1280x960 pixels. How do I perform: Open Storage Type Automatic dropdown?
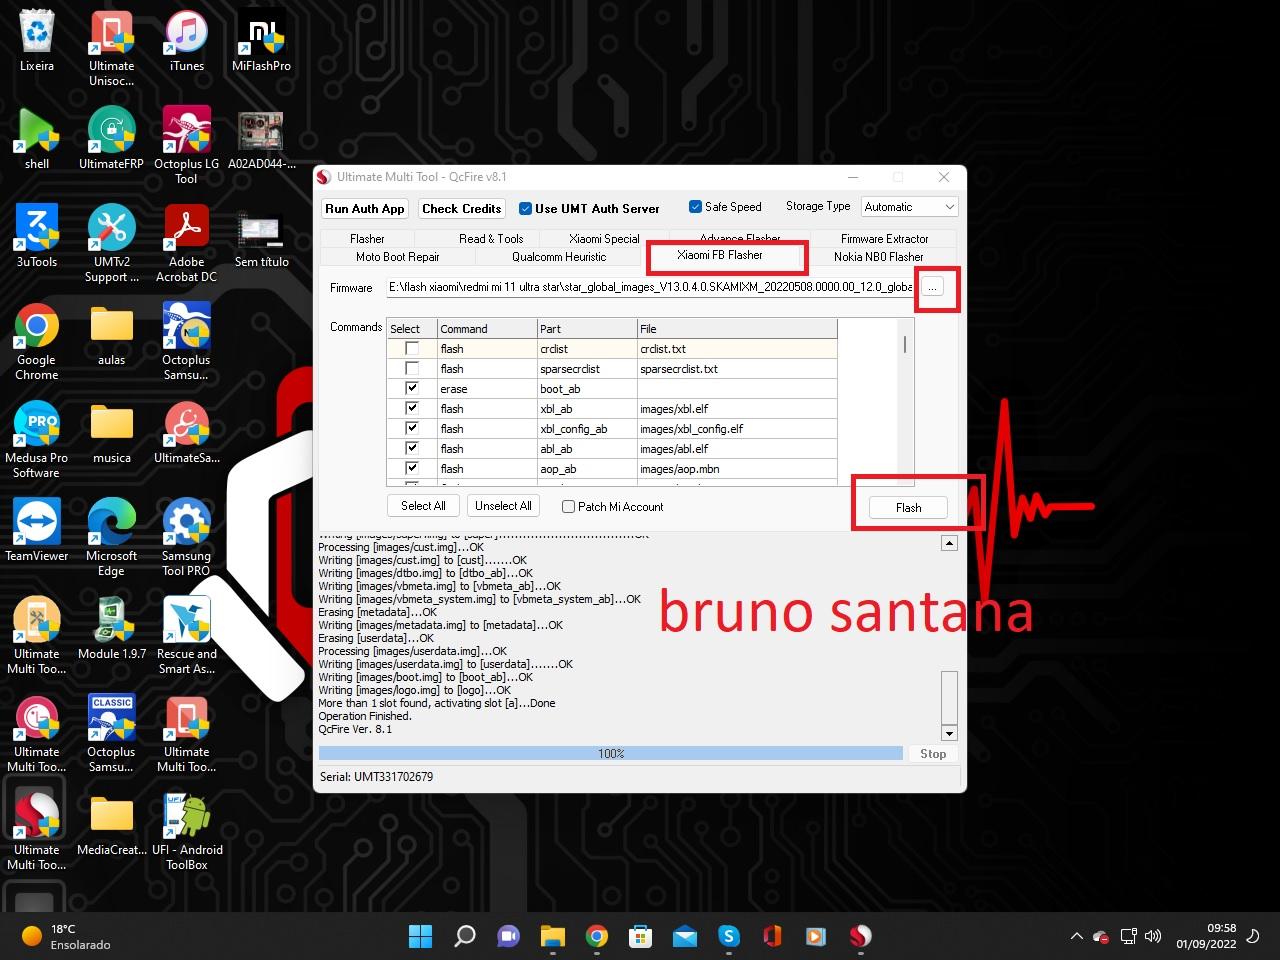[x=909, y=207]
